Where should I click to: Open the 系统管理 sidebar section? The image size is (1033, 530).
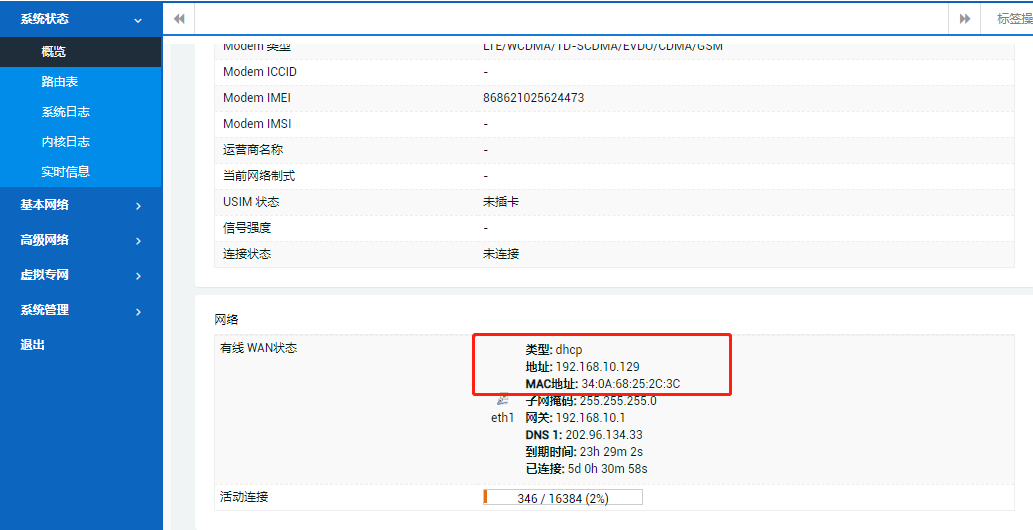(45, 310)
